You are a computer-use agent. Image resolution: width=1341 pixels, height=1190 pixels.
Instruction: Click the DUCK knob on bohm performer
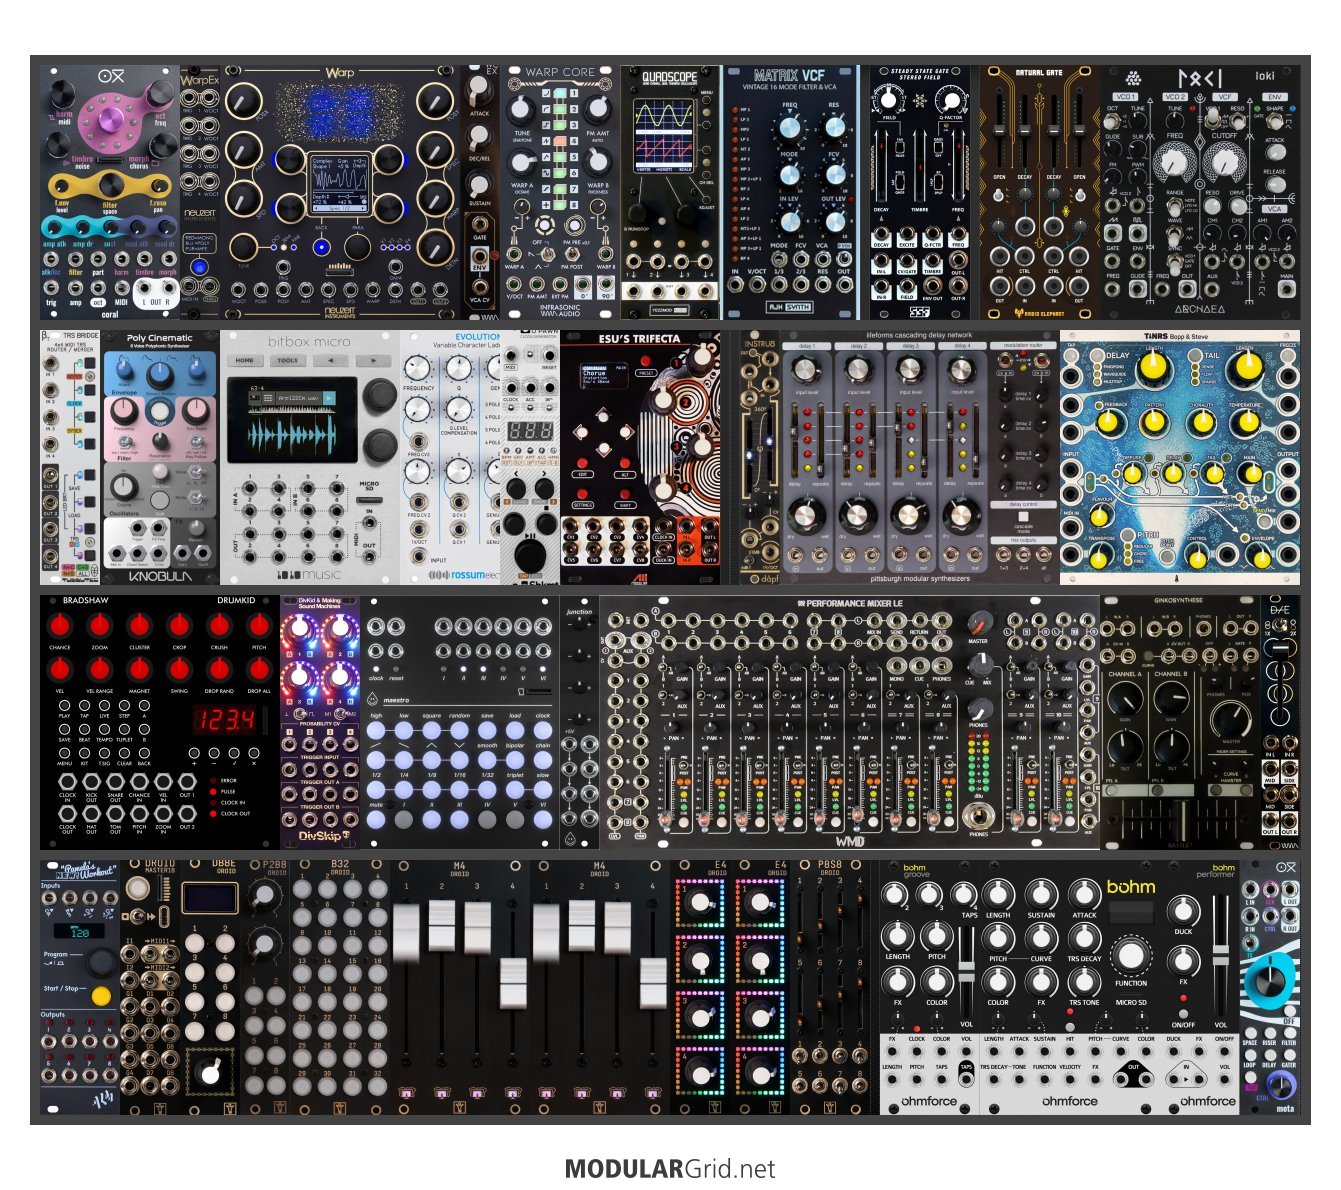pyautogui.click(x=1183, y=911)
